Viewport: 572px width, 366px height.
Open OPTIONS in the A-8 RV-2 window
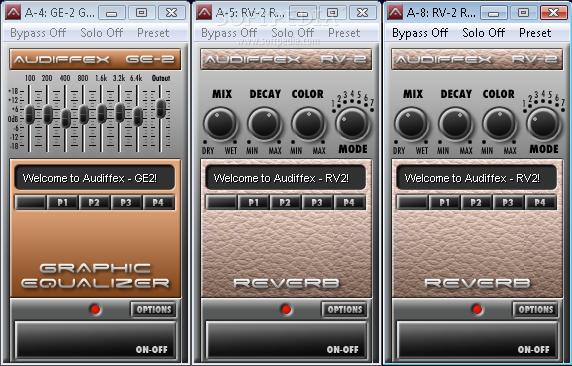536,310
